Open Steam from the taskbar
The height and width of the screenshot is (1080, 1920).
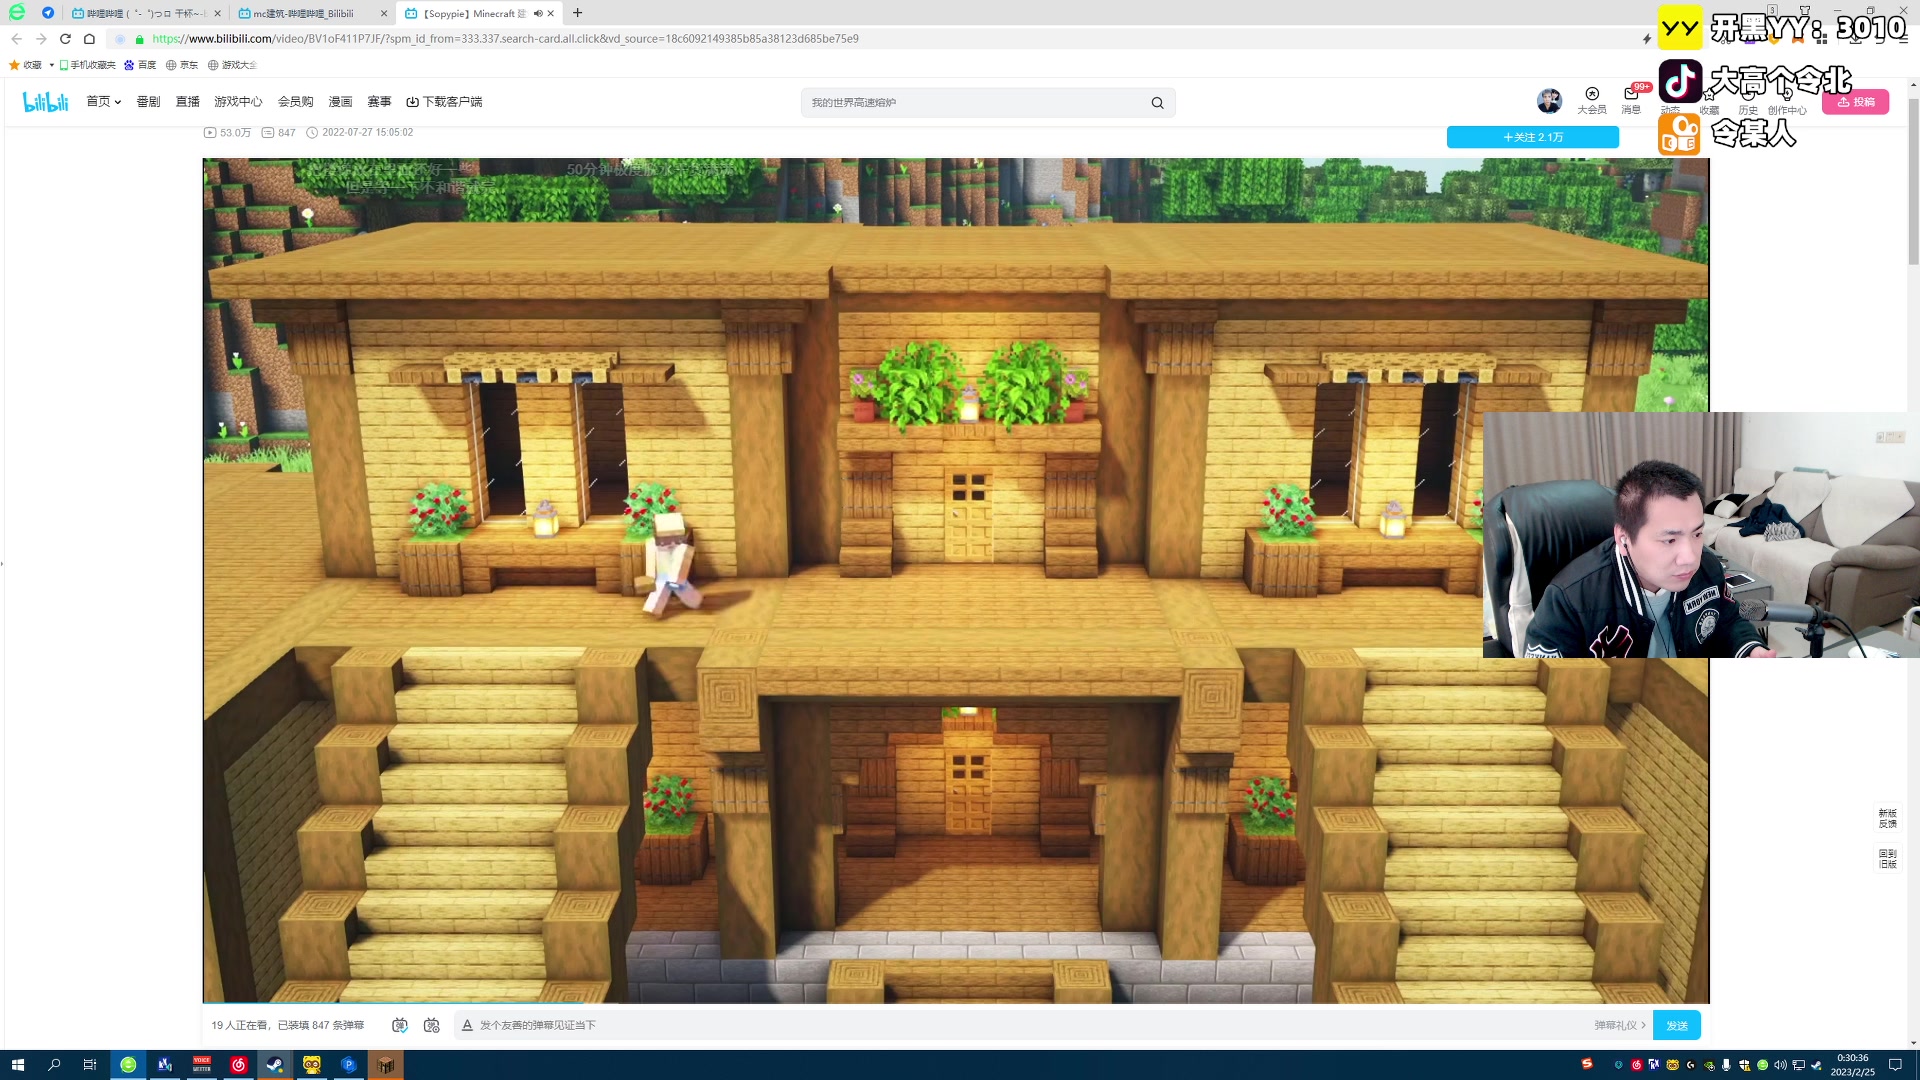275,1065
